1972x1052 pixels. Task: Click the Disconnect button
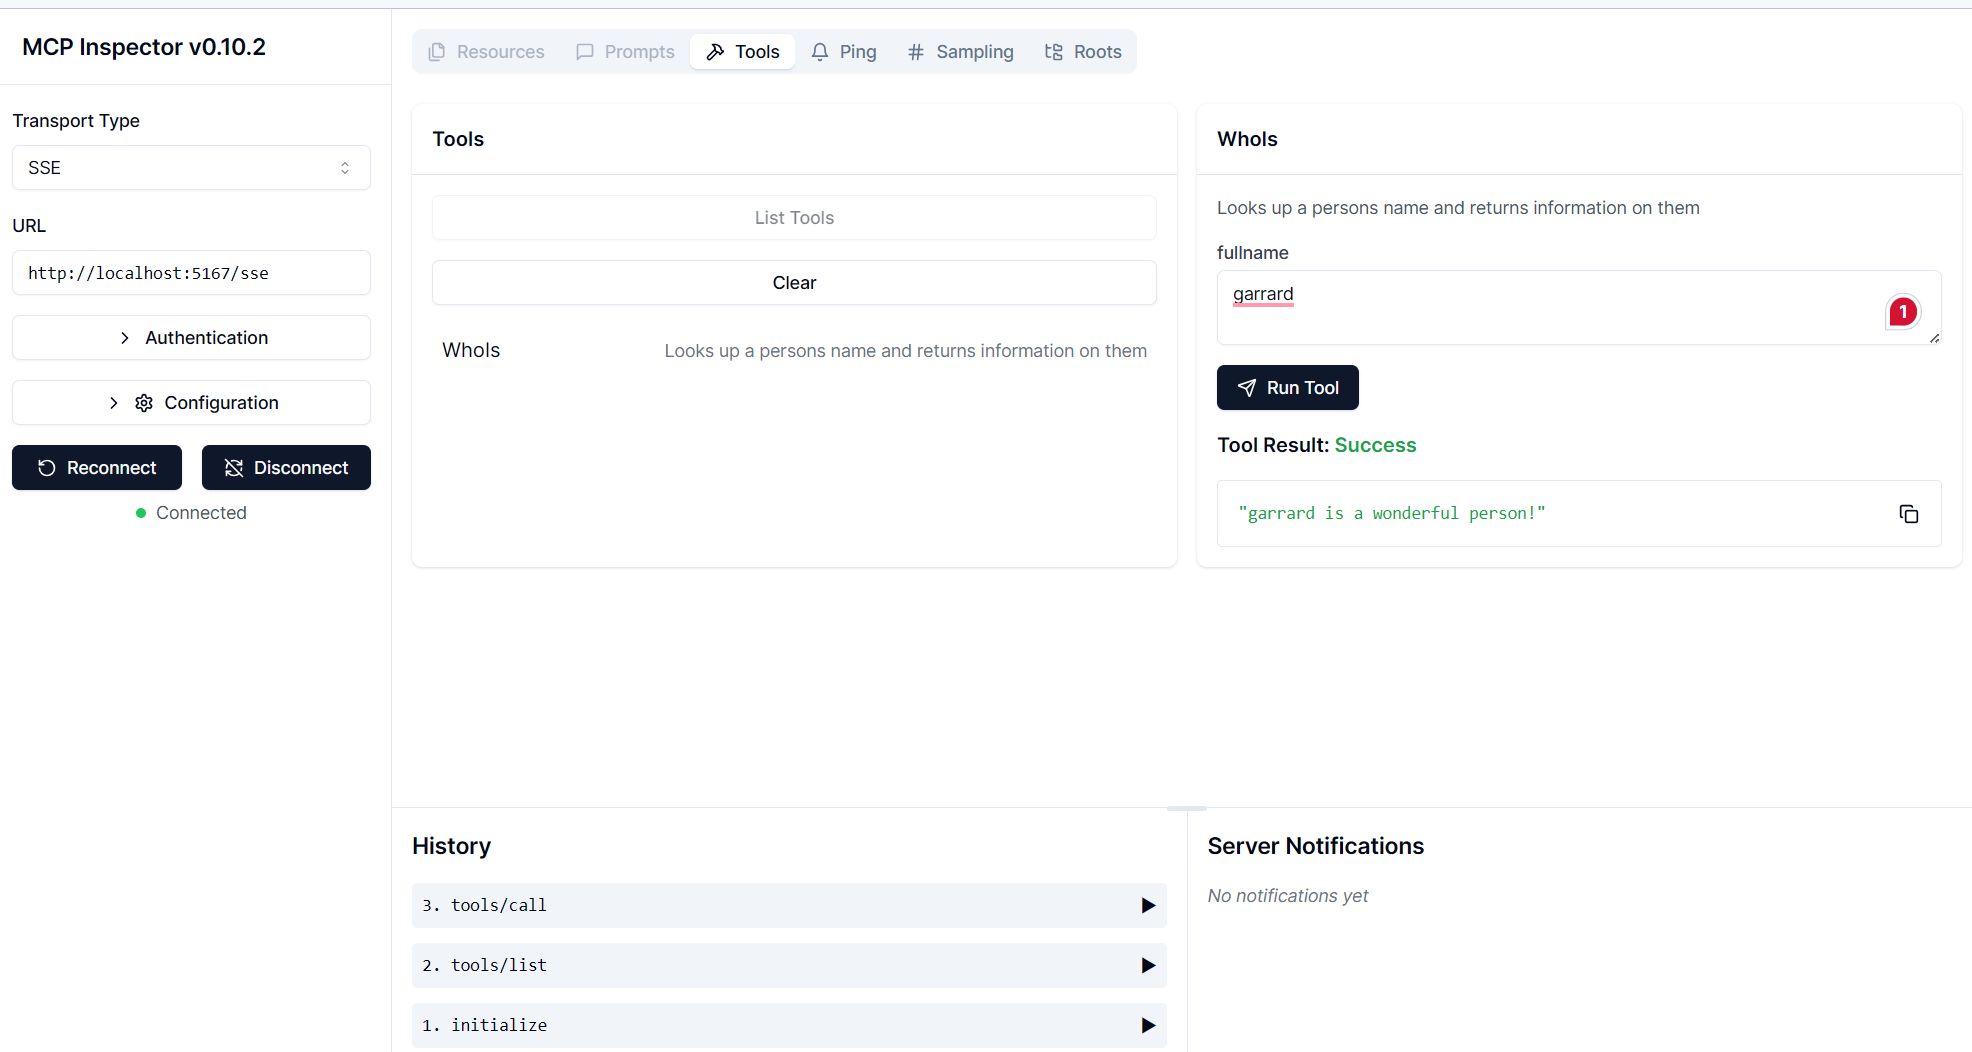[286, 468]
